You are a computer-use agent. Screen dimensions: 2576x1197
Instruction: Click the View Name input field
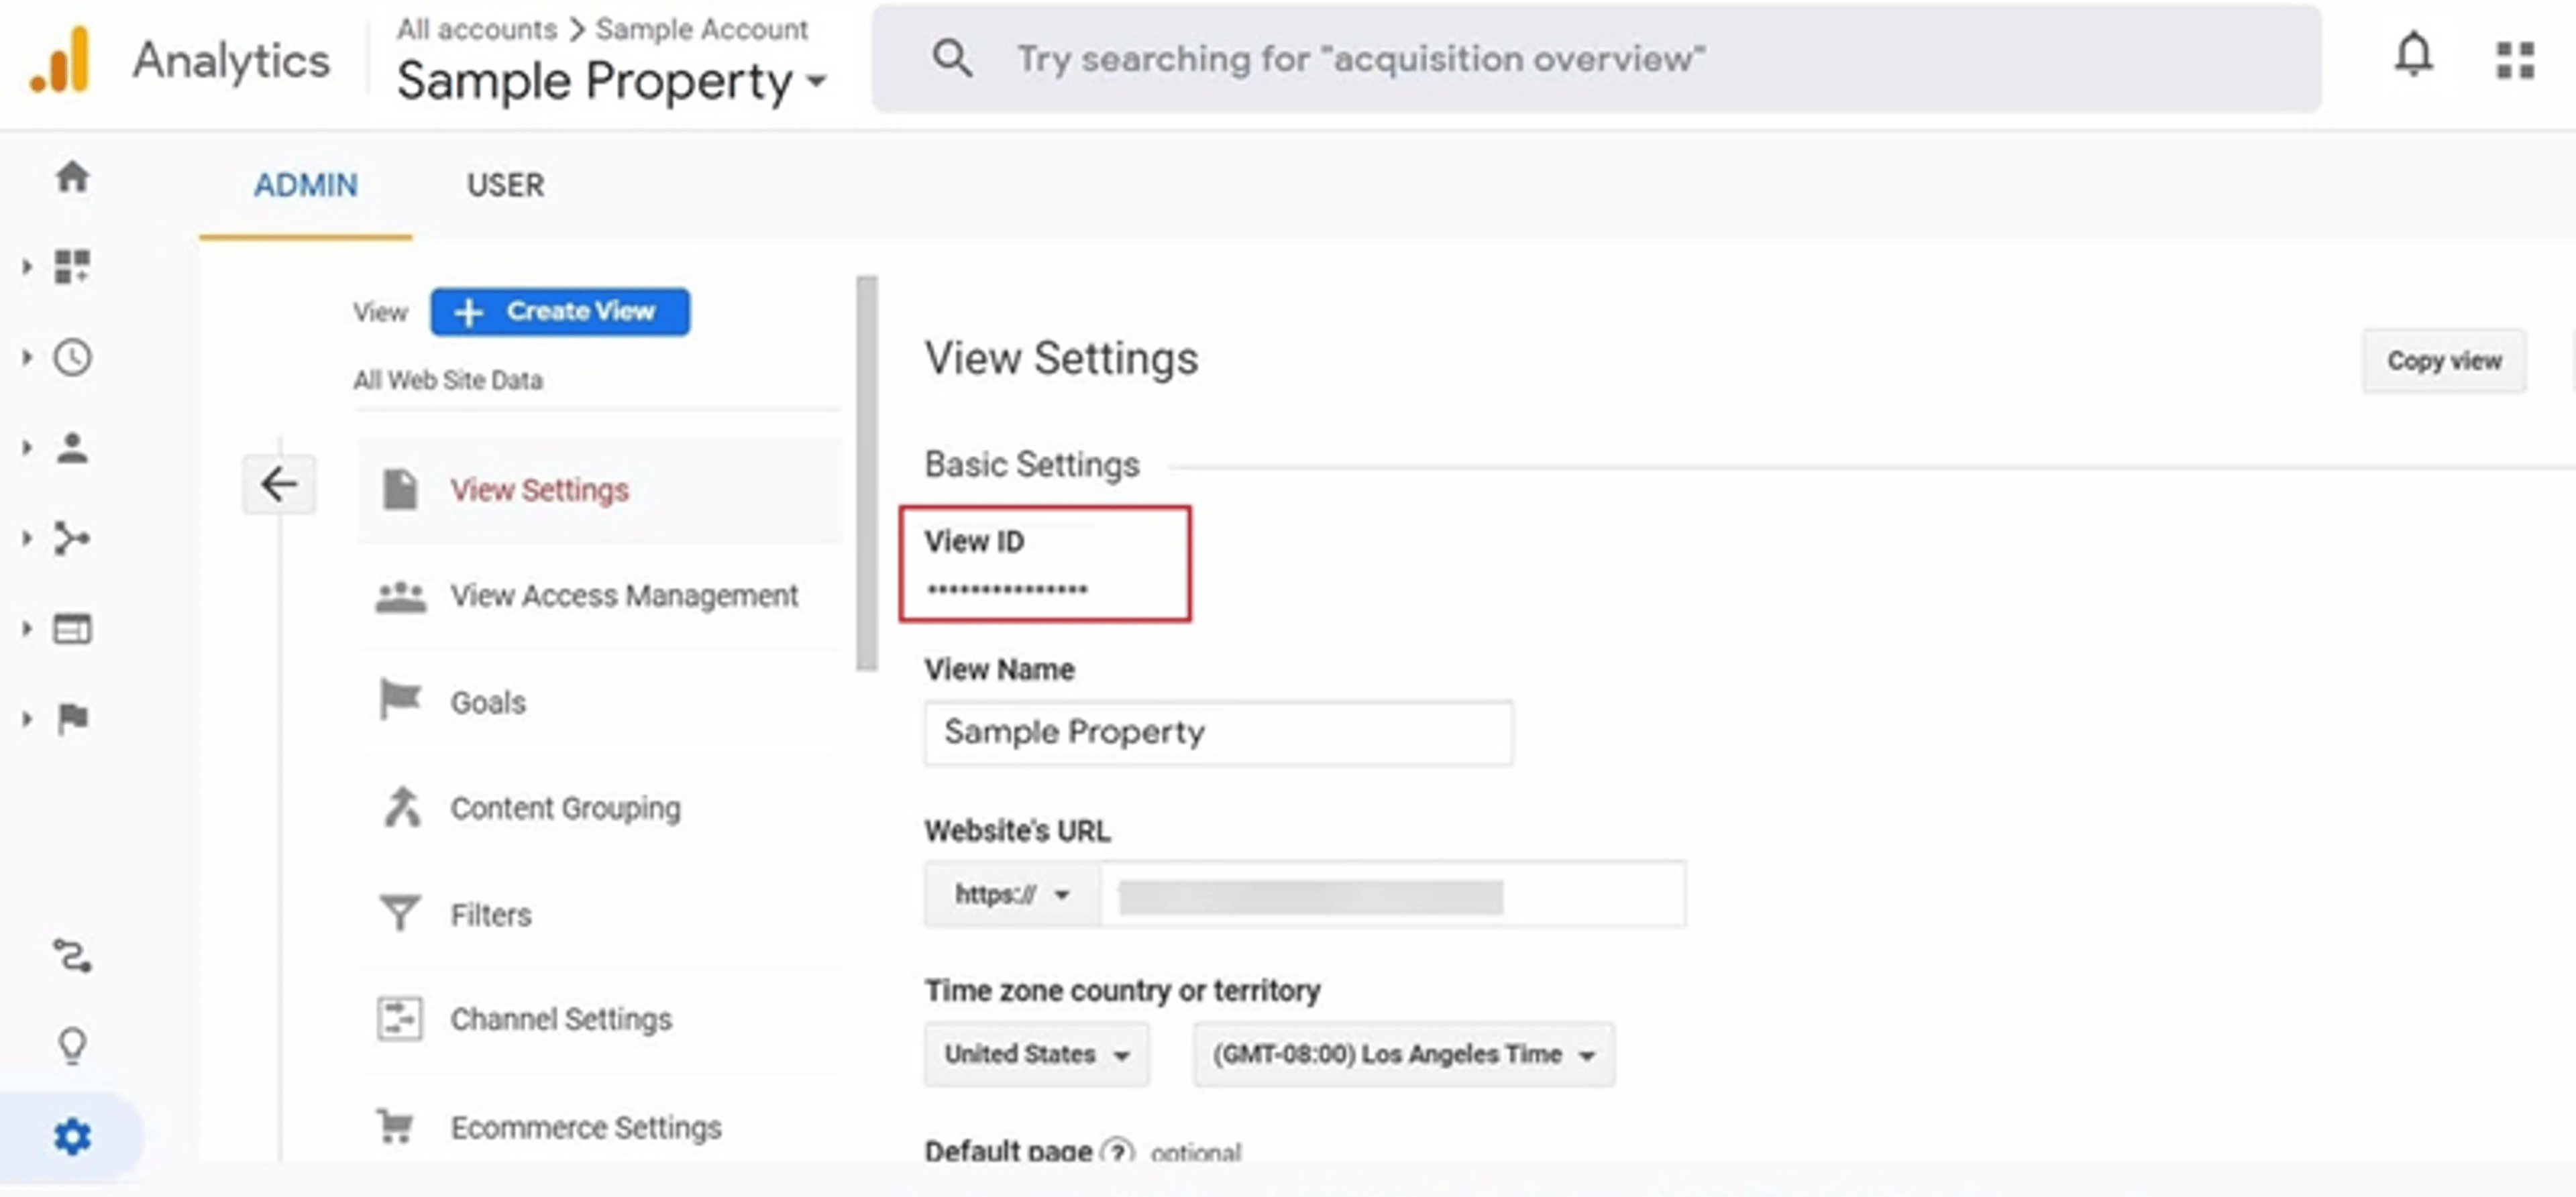[x=1218, y=733]
